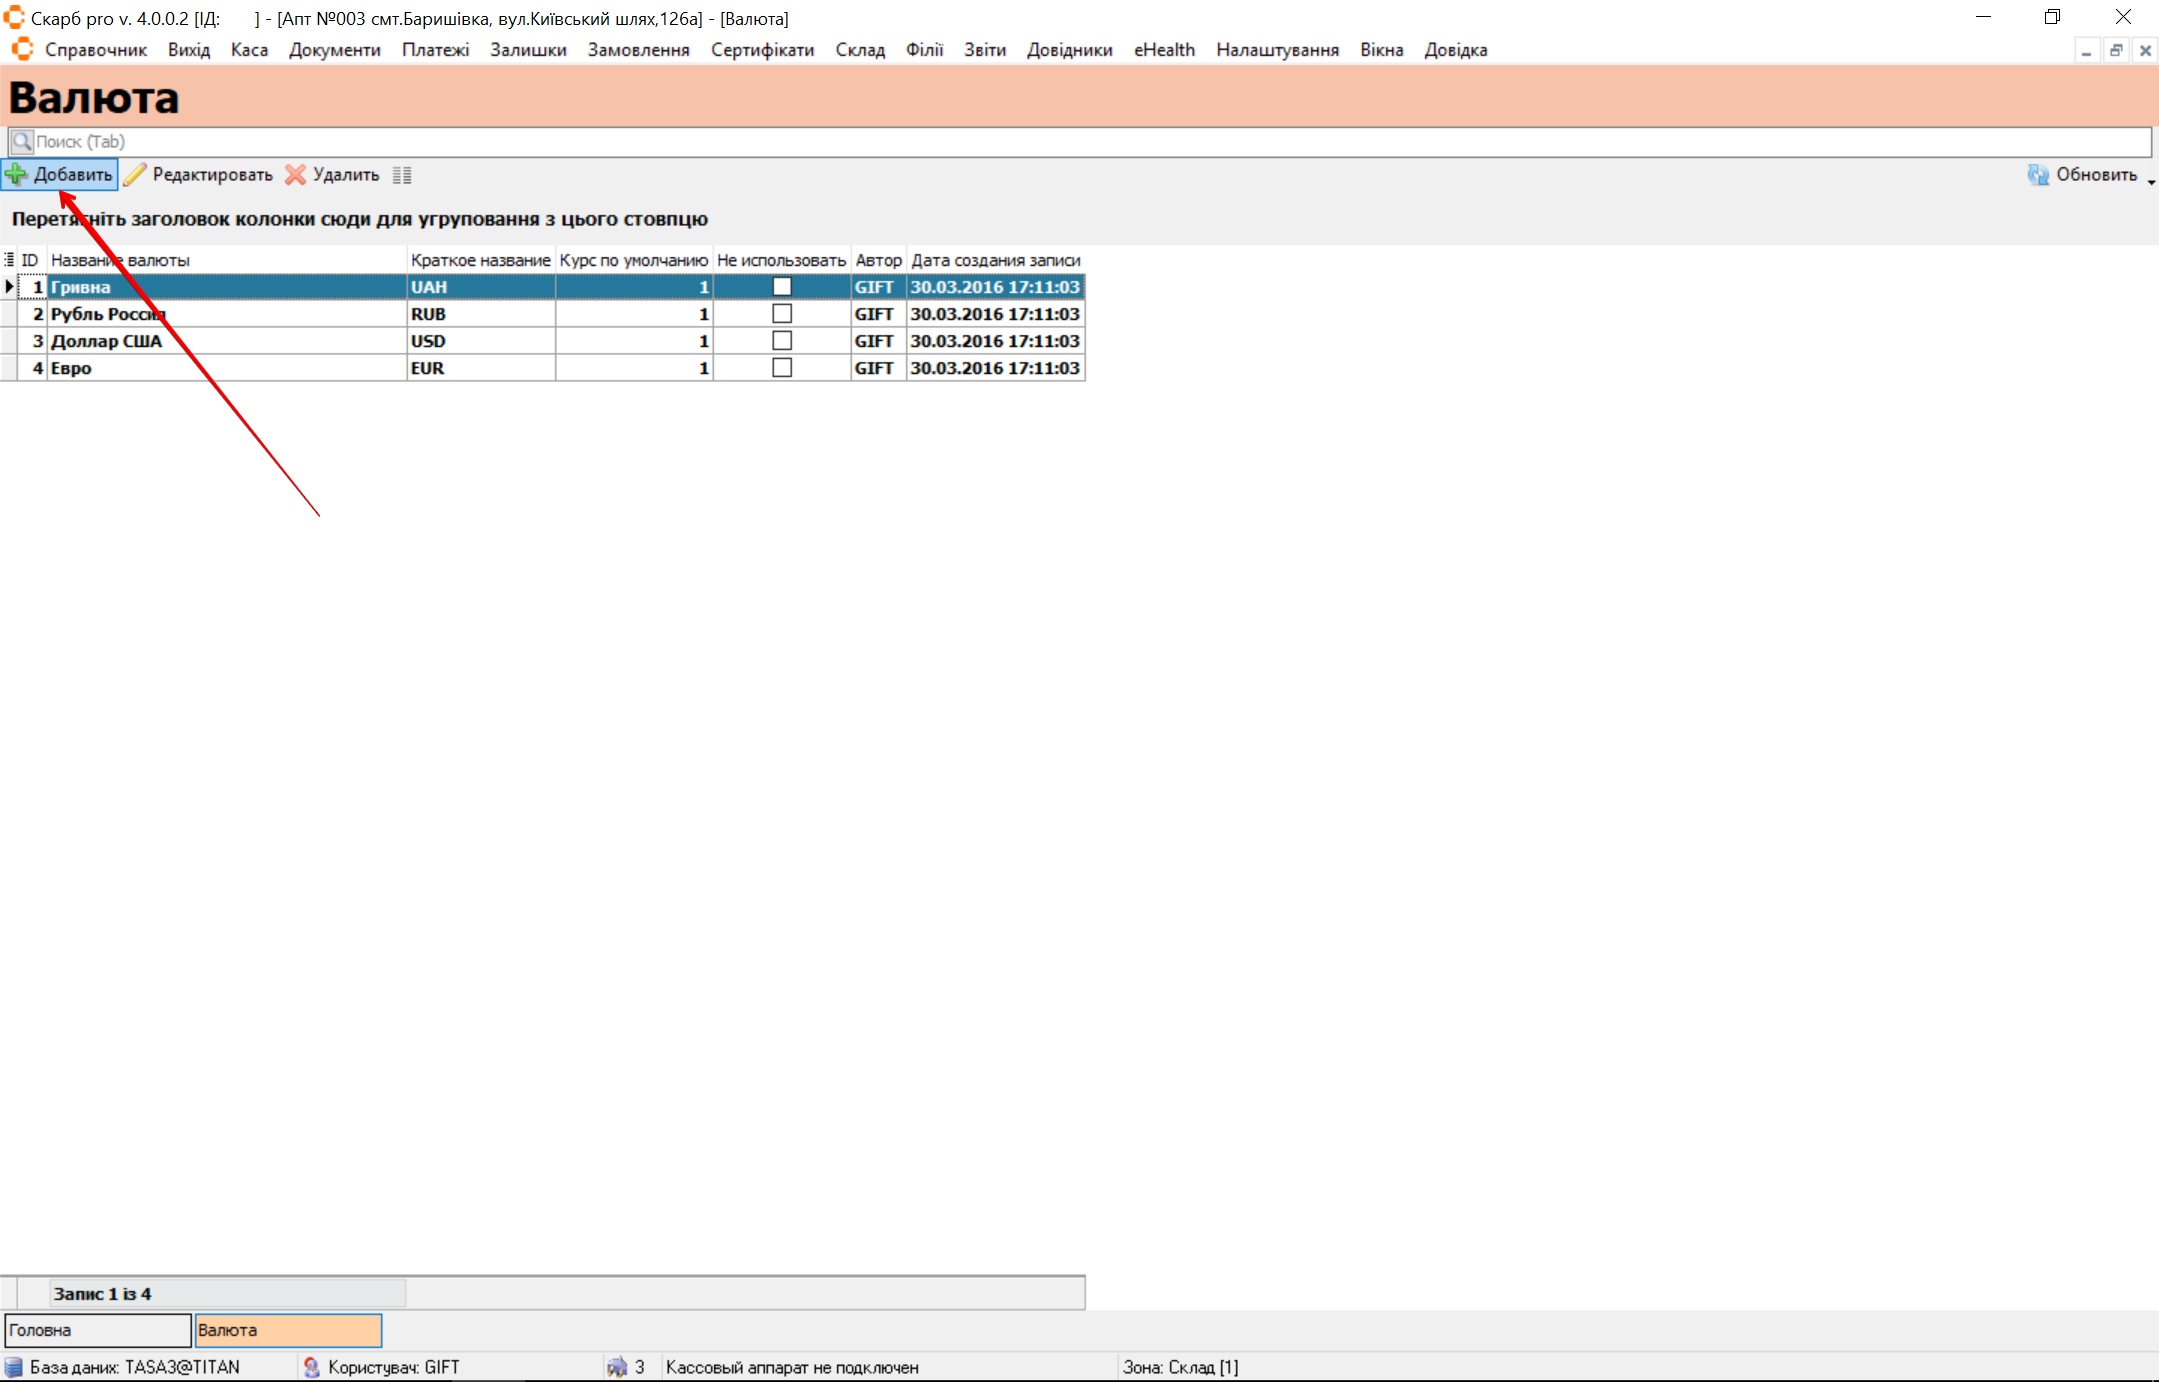Viewport: 2159px width, 1382px height.
Task: Click the column layout icon beside Удалить
Action: [402, 176]
